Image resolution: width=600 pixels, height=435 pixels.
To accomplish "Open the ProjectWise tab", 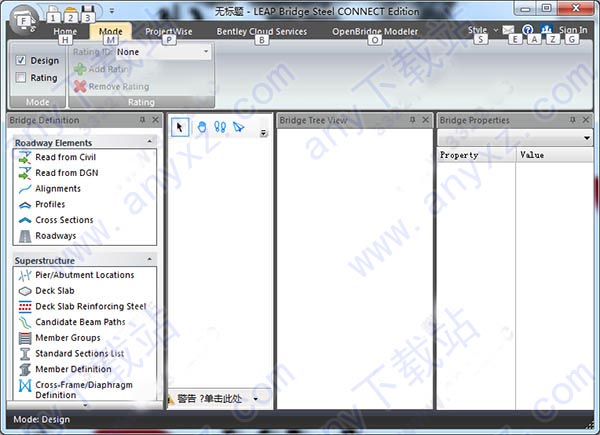I will (x=169, y=31).
